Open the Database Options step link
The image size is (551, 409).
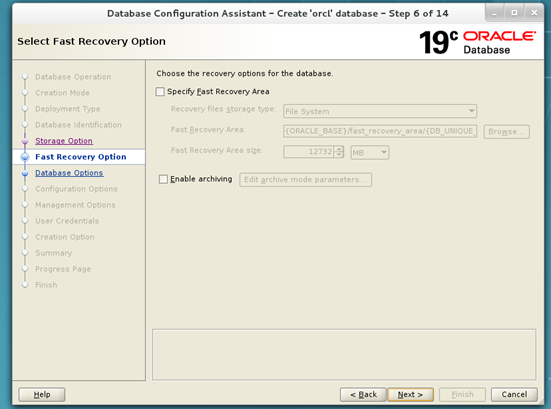69,173
